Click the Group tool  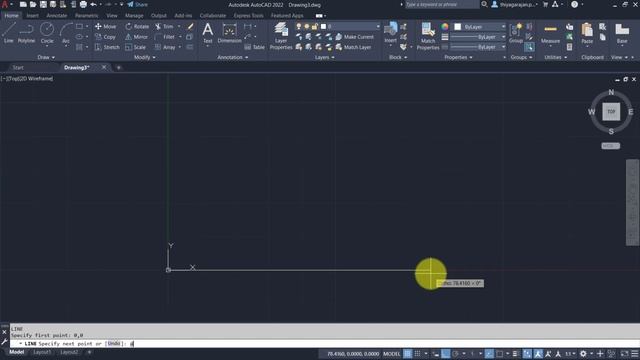pos(516,33)
